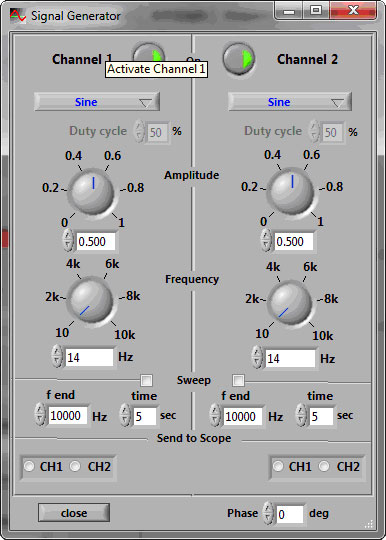Click the Channel 2 frequency Hz stepper arrows

tap(257, 357)
